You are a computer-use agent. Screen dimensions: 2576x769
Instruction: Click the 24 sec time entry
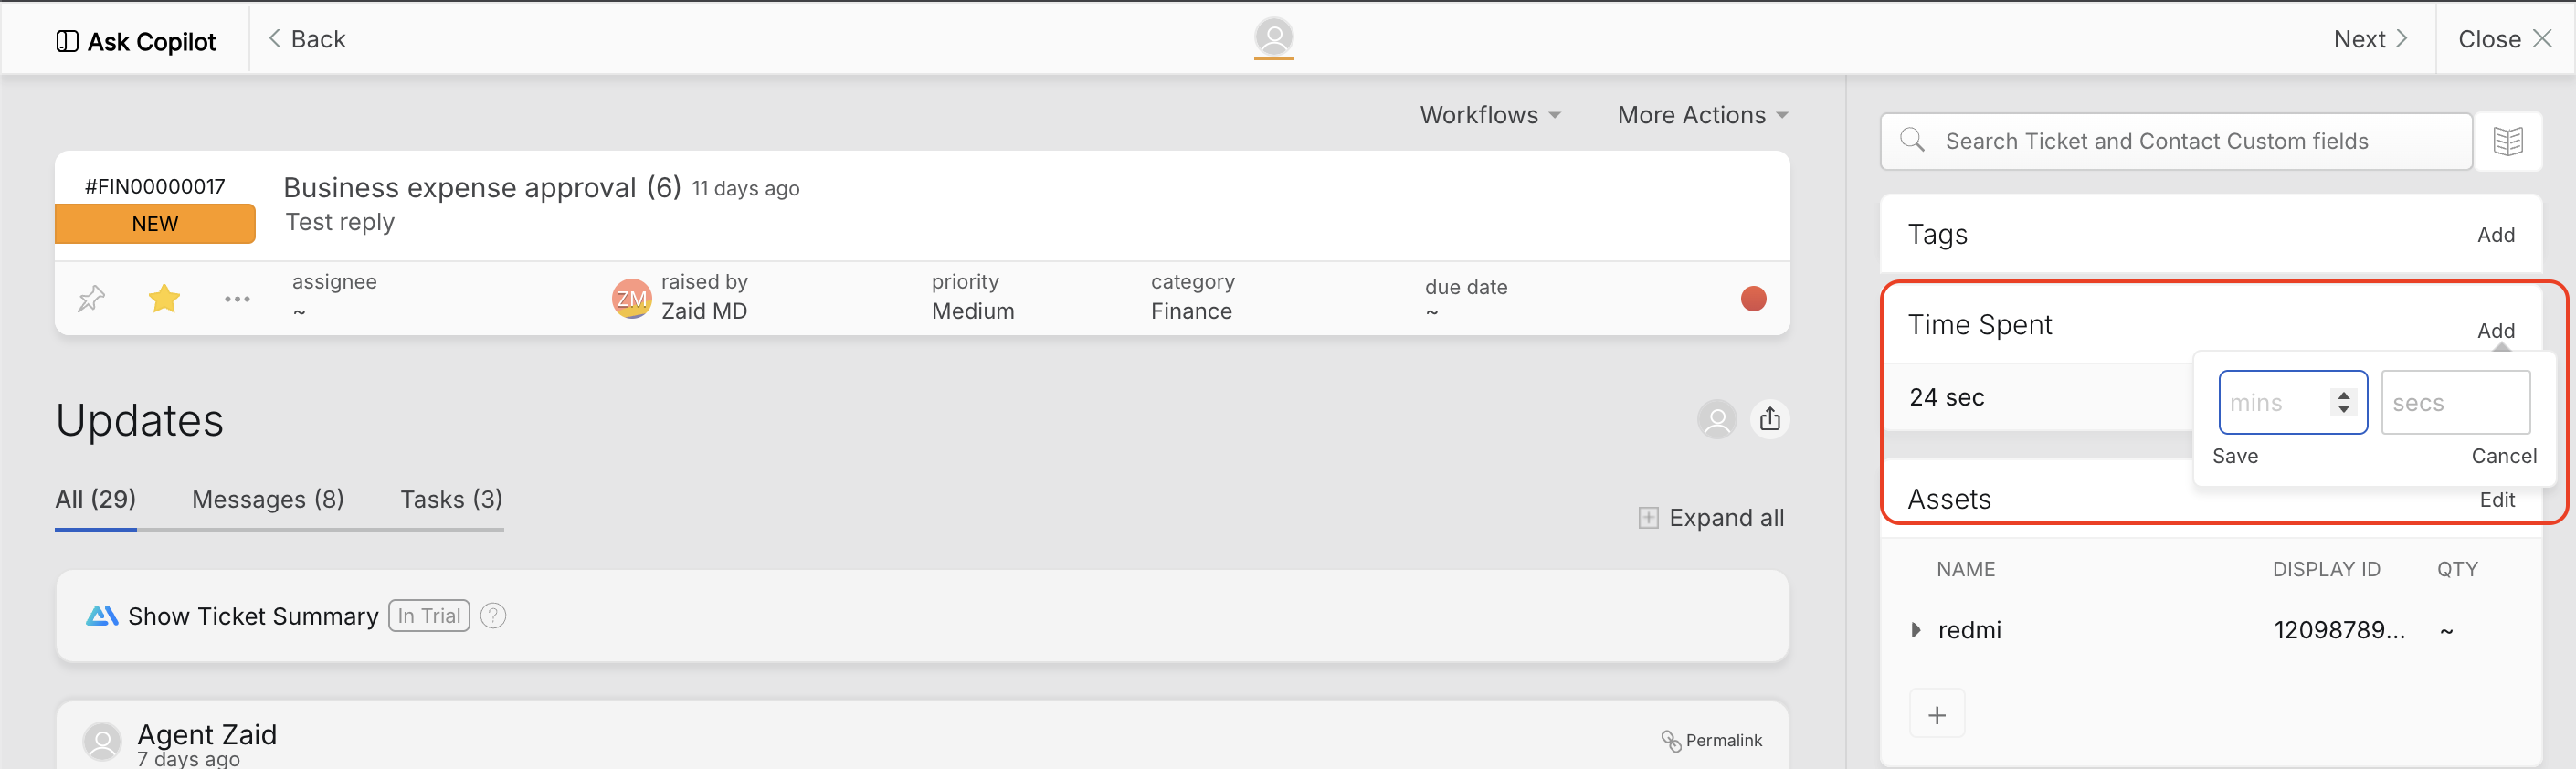pos(1946,398)
